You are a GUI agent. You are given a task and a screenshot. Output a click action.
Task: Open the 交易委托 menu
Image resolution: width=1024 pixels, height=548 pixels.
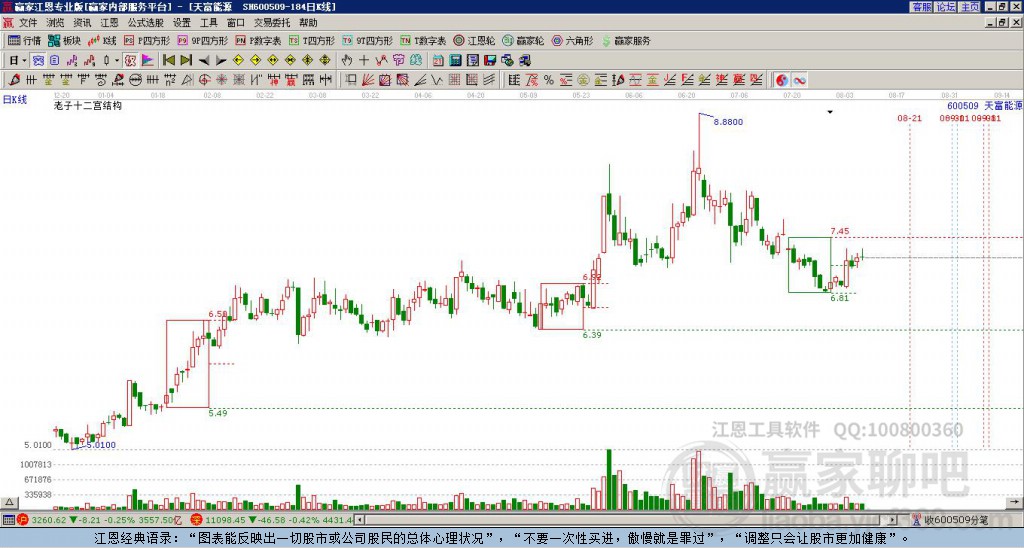(272, 23)
